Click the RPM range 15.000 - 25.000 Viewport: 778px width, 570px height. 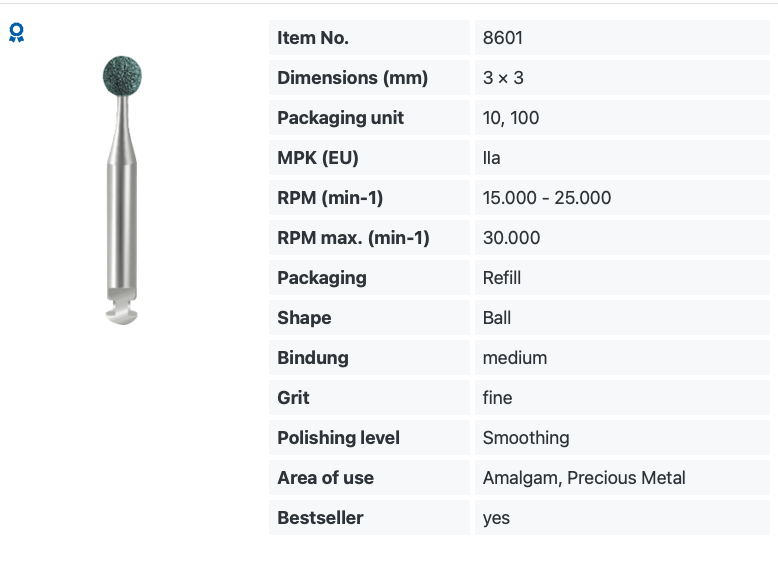[547, 197]
